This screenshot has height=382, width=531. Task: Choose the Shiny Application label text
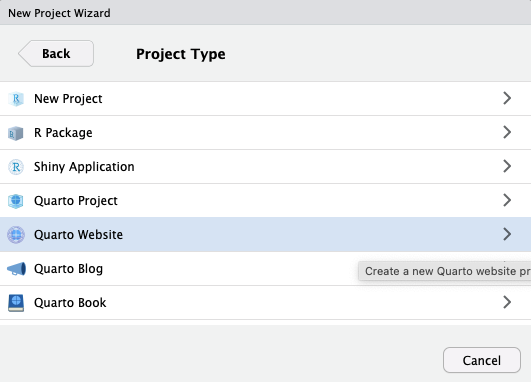click(84, 167)
